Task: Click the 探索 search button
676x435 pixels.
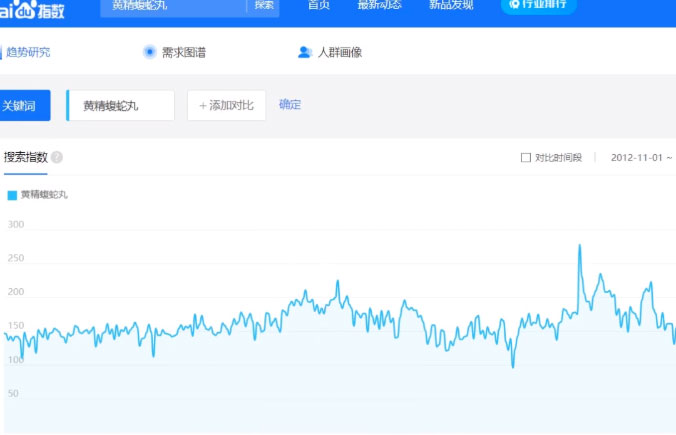Action: 264,5
